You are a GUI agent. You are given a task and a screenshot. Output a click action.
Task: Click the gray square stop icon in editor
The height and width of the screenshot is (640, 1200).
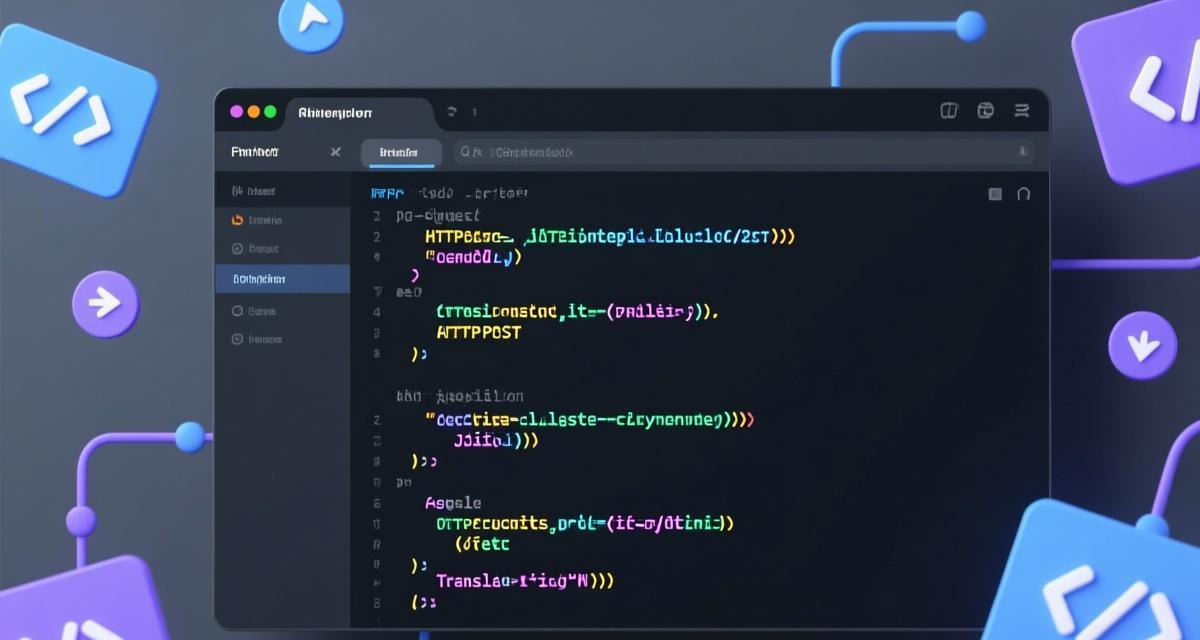point(995,194)
